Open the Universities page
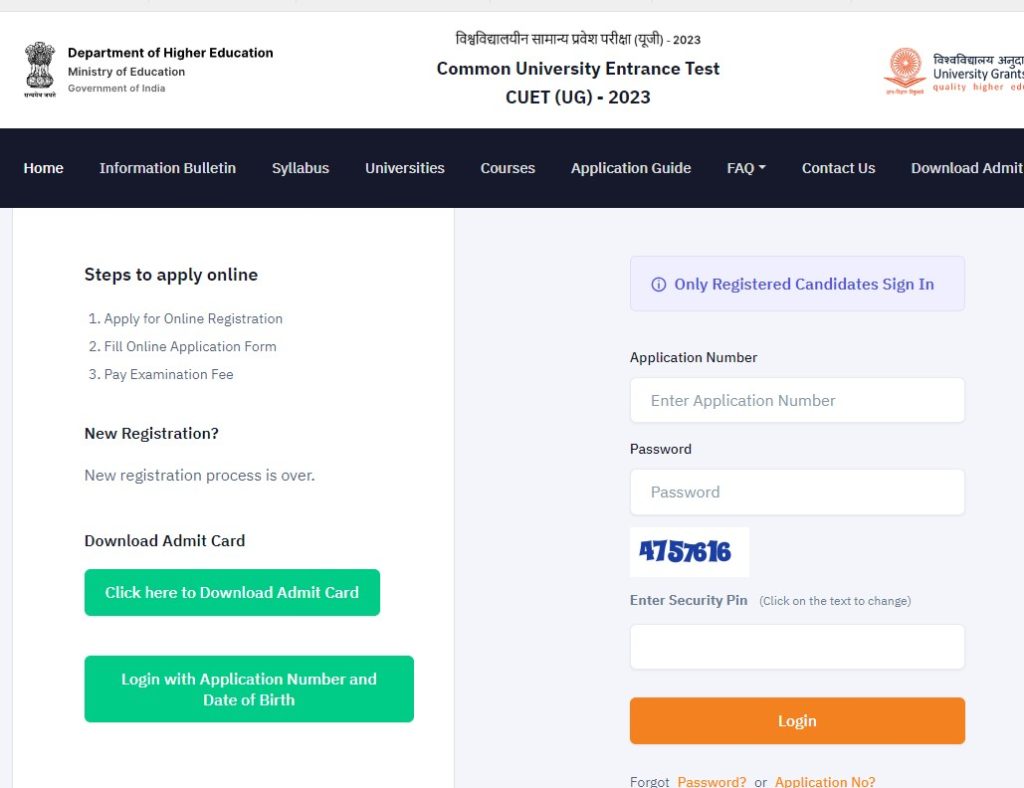The height and width of the screenshot is (788, 1024). point(404,168)
